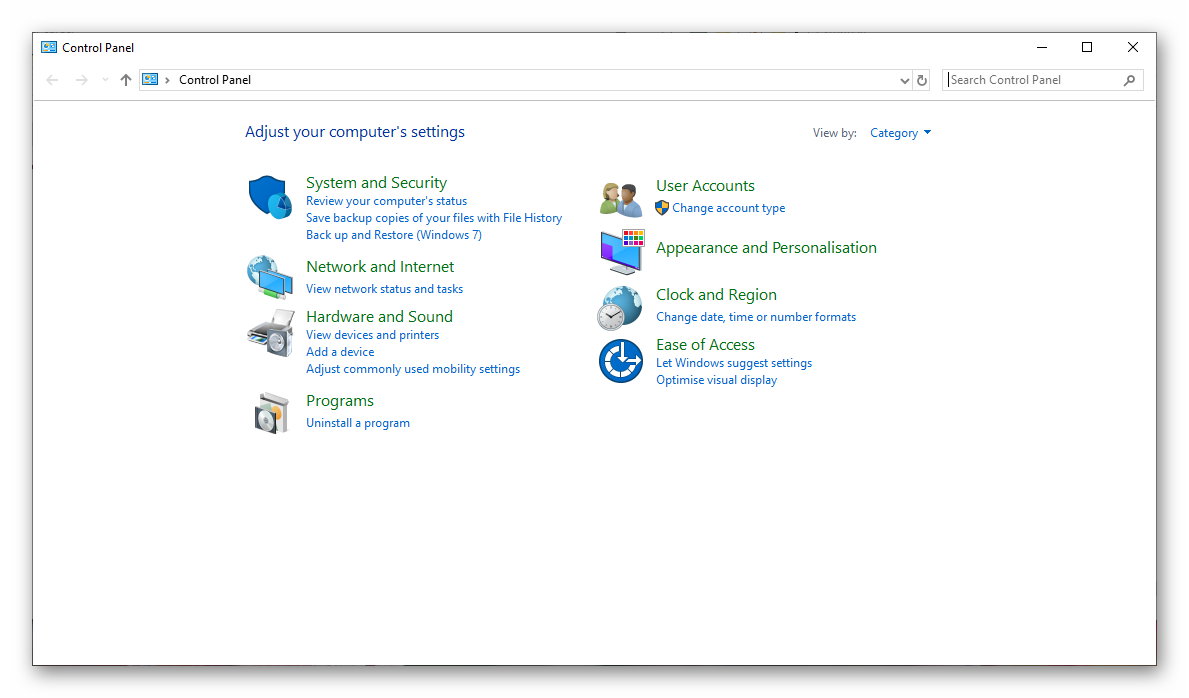Click the Control Panel breadcrumb in address bar
The image size is (1189, 698).
click(x=215, y=80)
